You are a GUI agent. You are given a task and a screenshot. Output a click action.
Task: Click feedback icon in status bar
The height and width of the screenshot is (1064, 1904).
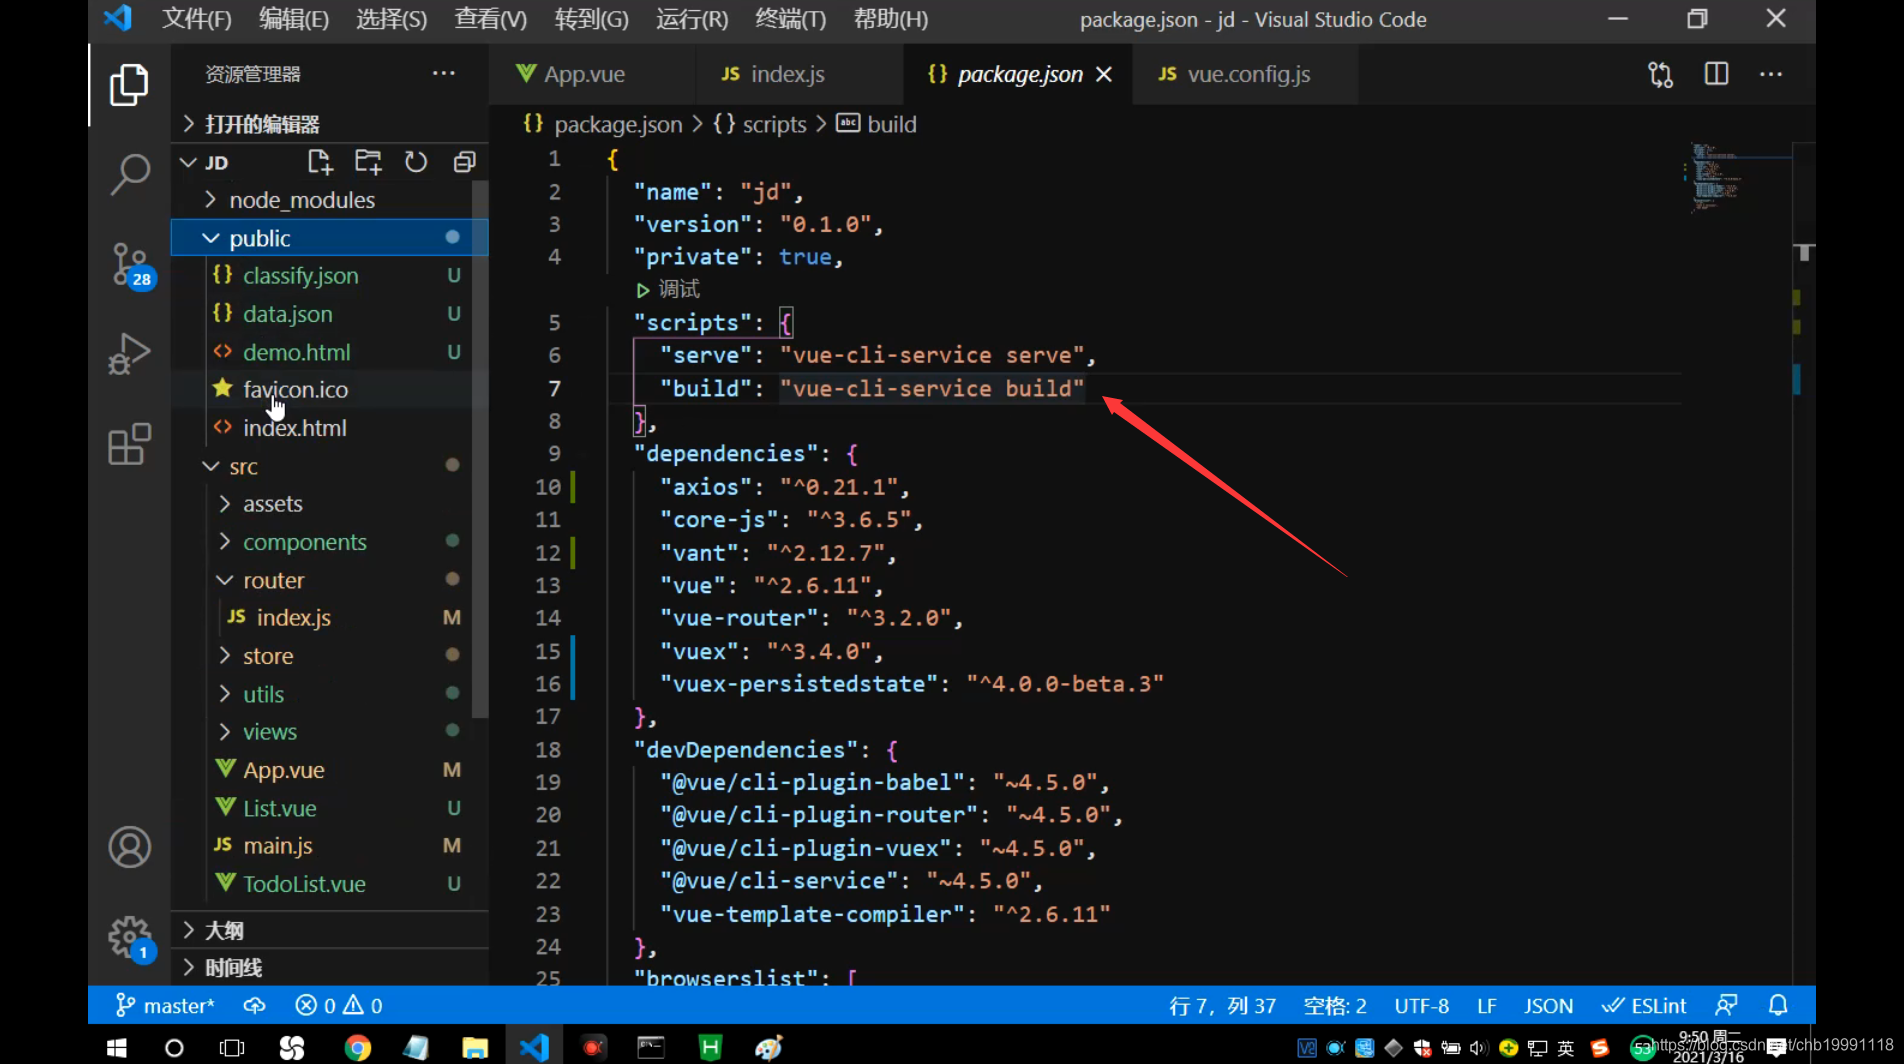(x=1726, y=1006)
